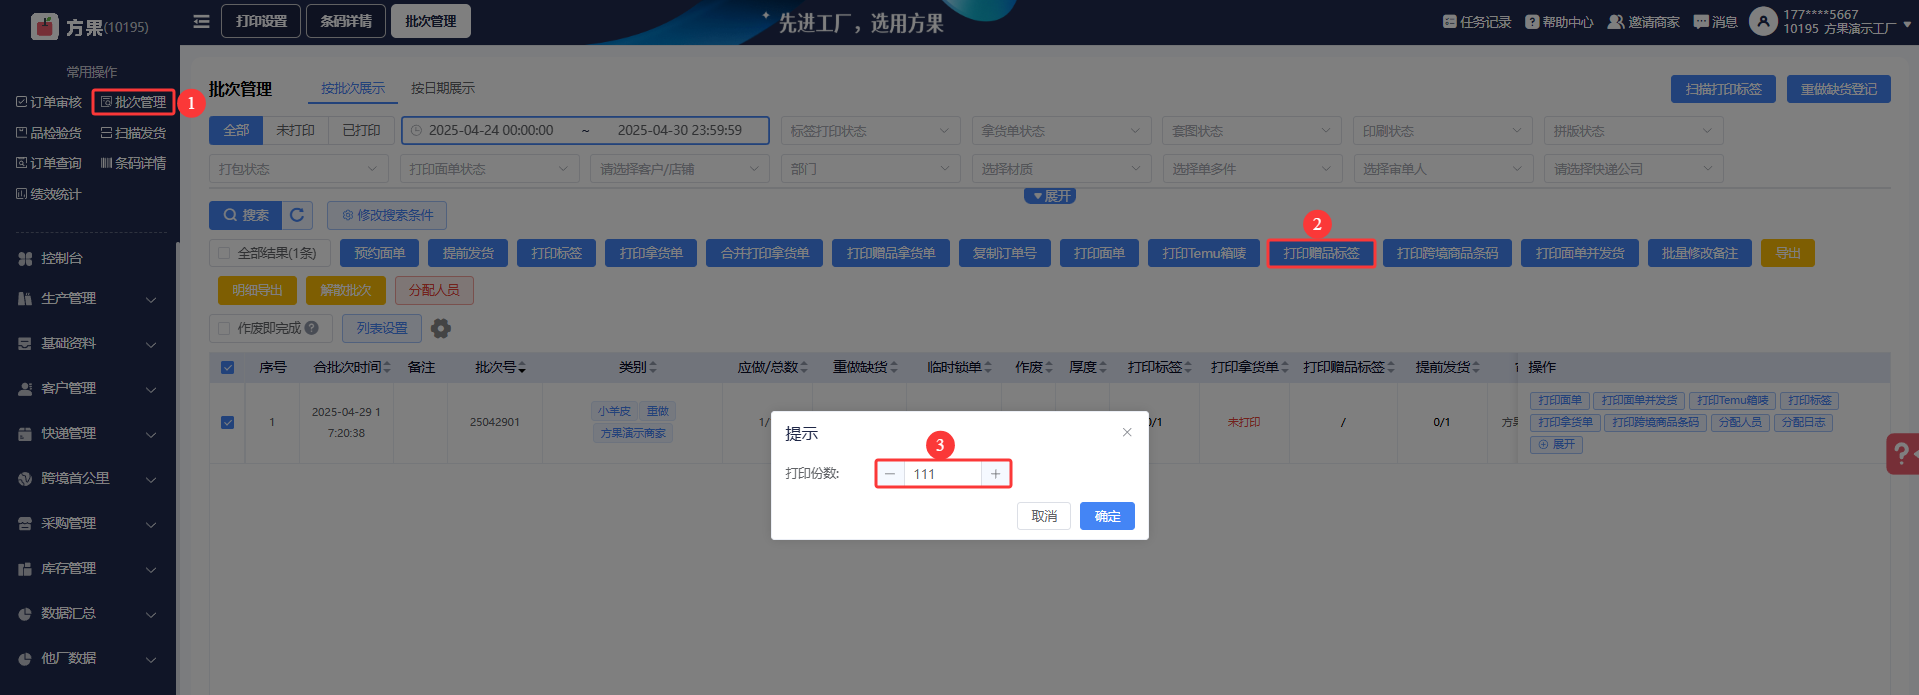Click user avatar icon

1763,21
